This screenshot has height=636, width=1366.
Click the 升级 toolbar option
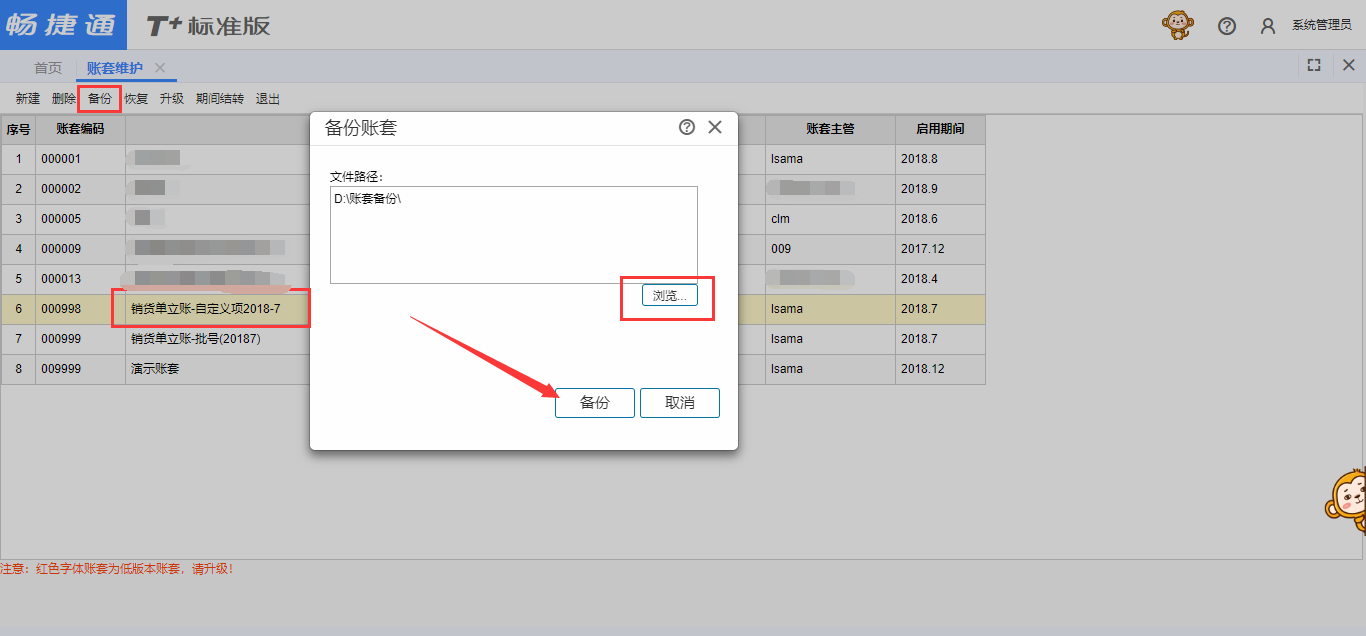click(x=172, y=99)
